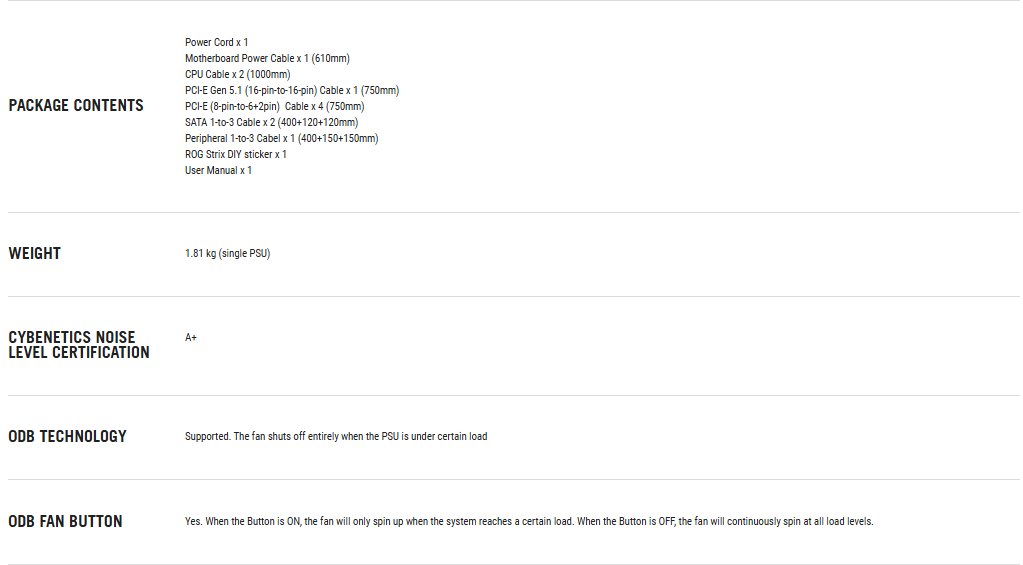The height and width of the screenshot is (565, 1023).
Task: Click the word 'Yes' in ODB Fan Button row
Action: [x=193, y=522]
